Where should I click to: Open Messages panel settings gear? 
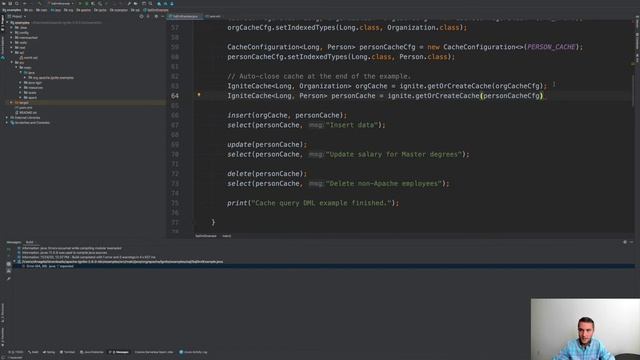pyautogui.click(x=624, y=242)
